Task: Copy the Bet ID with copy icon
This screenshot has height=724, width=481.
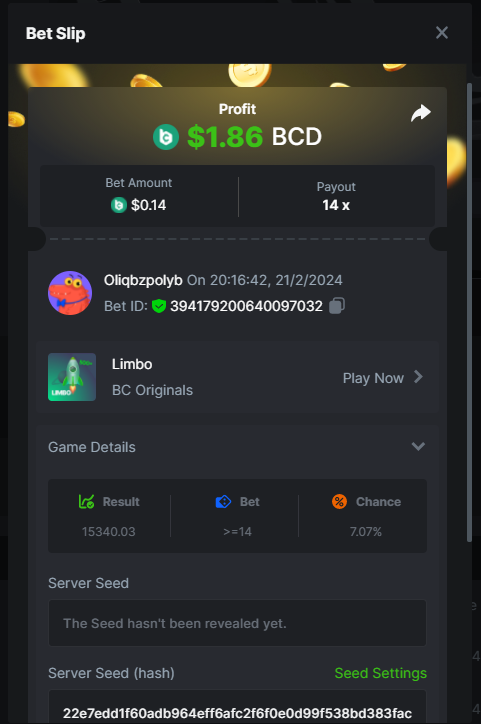Action: click(x=337, y=306)
